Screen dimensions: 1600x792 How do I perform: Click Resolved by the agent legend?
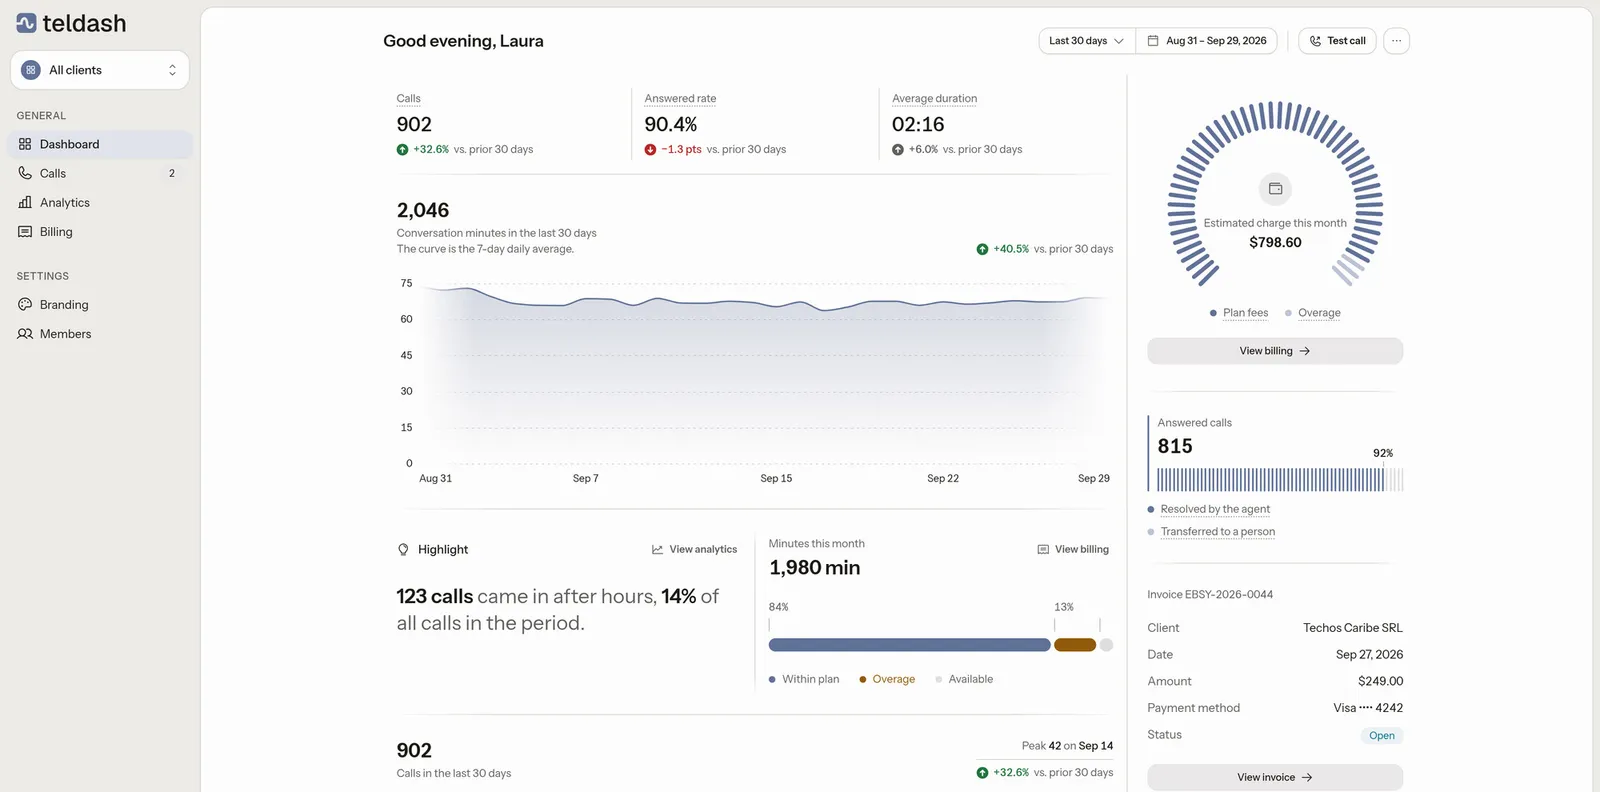pos(1209,509)
